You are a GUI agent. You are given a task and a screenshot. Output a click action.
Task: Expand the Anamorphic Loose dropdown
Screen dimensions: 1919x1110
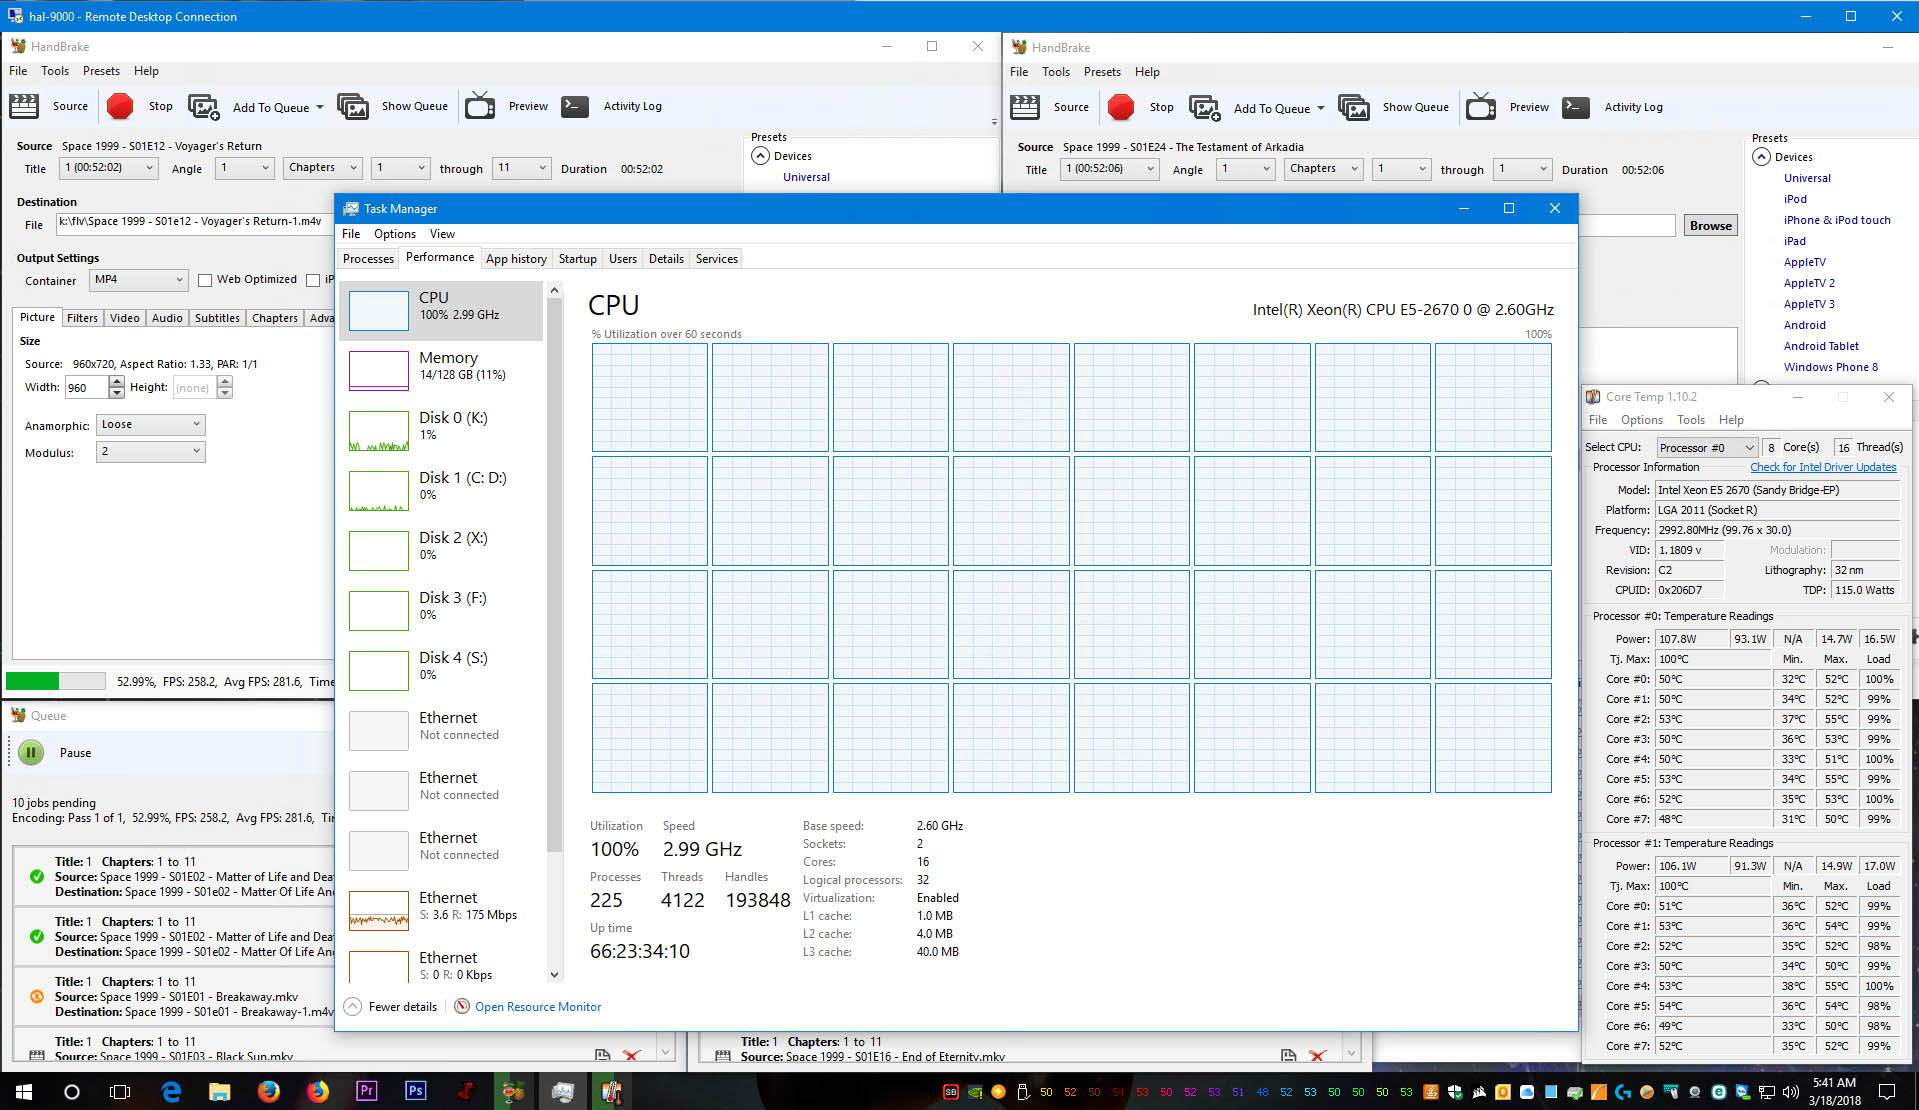[150, 425]
